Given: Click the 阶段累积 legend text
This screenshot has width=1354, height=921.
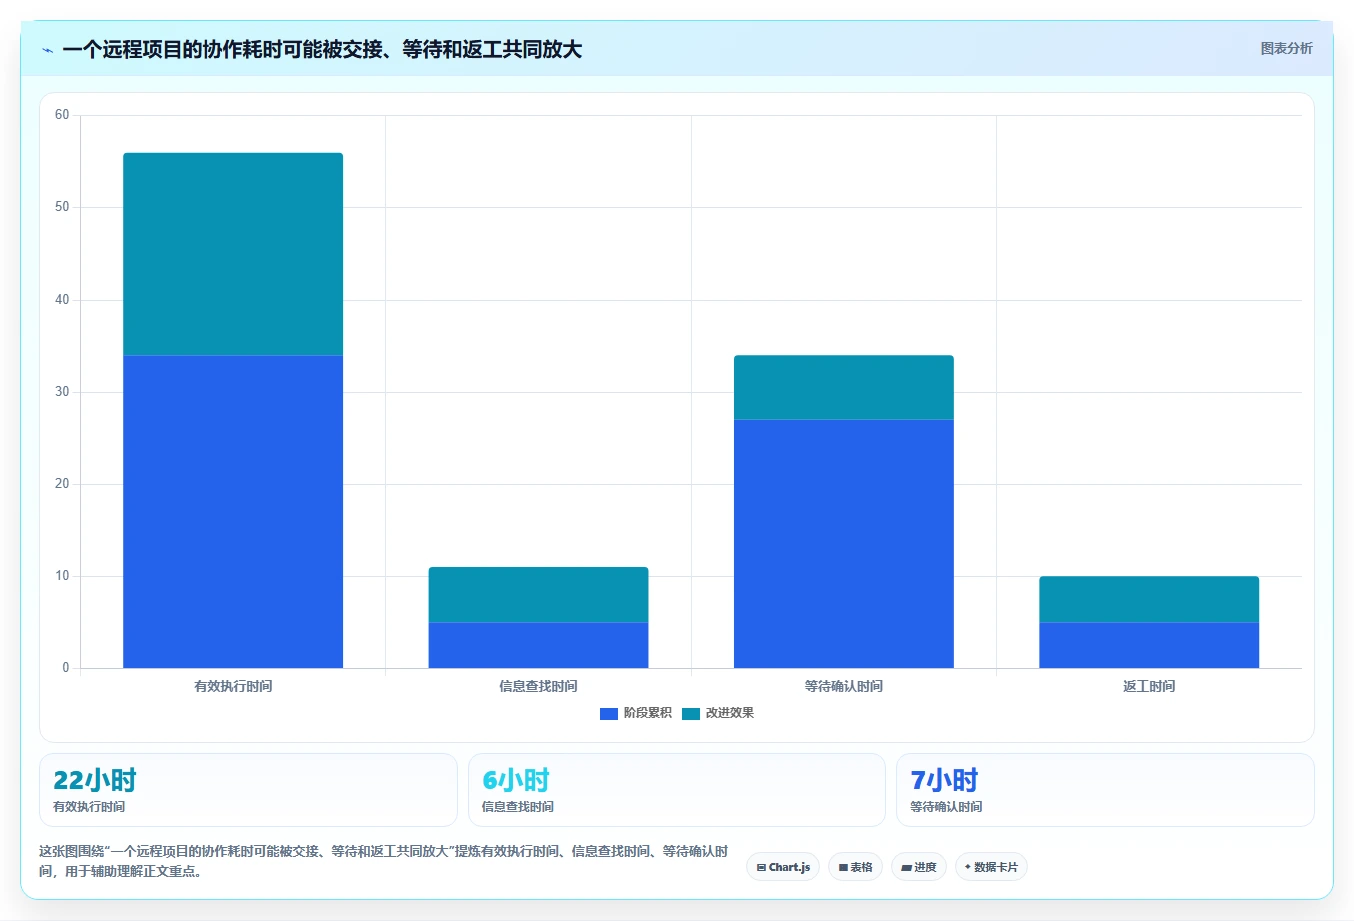Looking at the screenshot, I should [x=648, y=713].
